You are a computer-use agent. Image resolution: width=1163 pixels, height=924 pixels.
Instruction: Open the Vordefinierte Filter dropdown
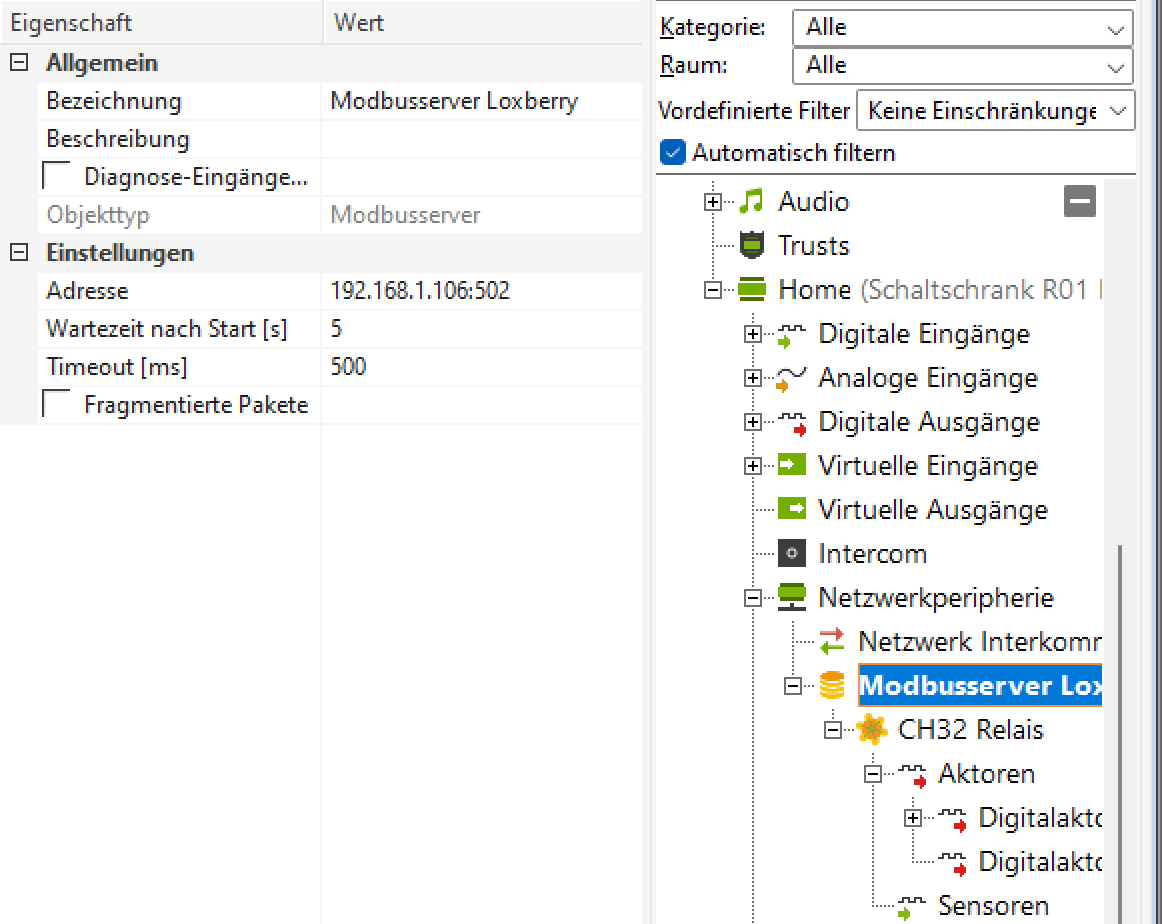click(x=996, y=111)
